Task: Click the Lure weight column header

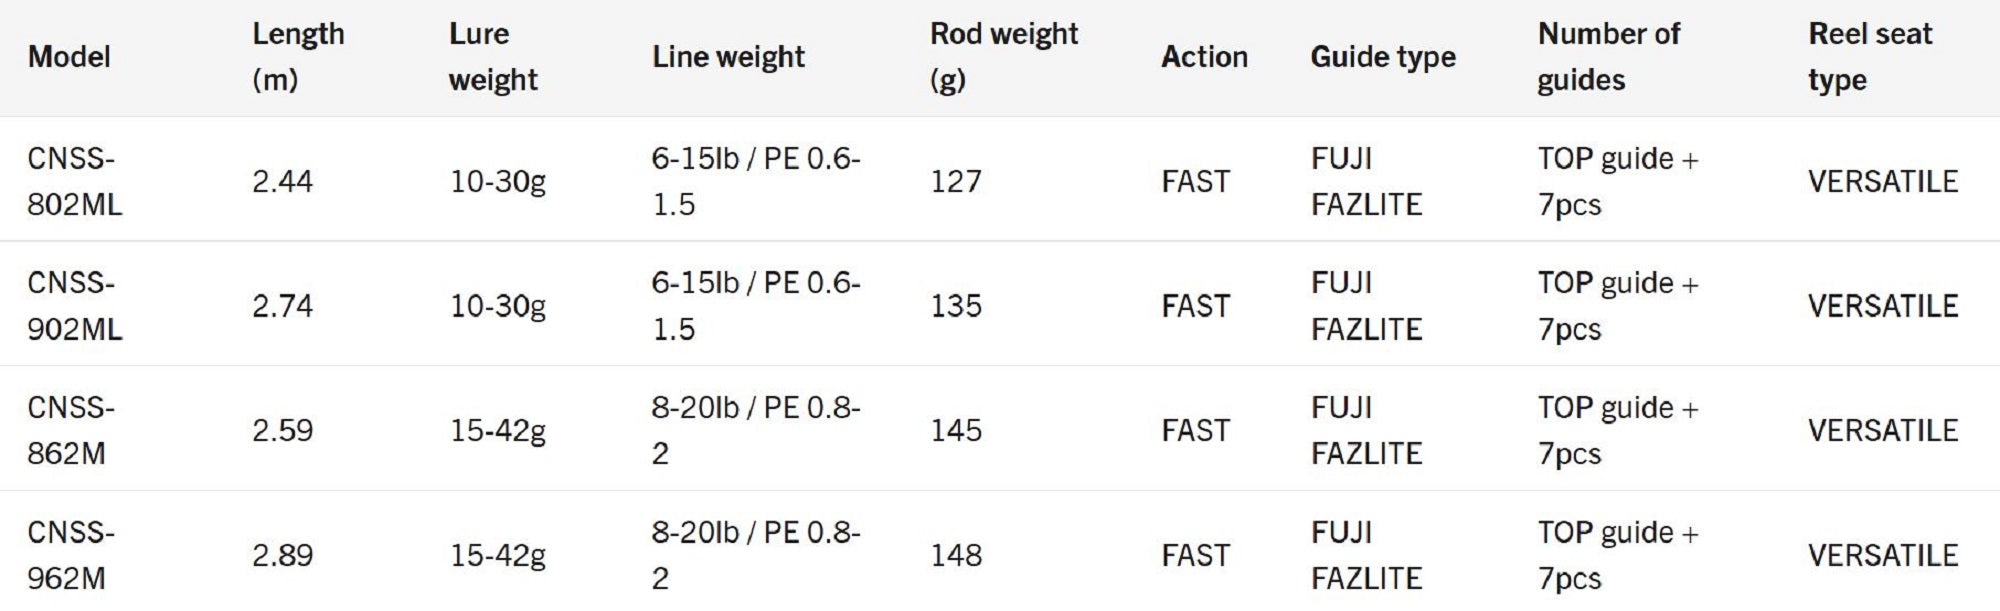Action: pos(493,57)
